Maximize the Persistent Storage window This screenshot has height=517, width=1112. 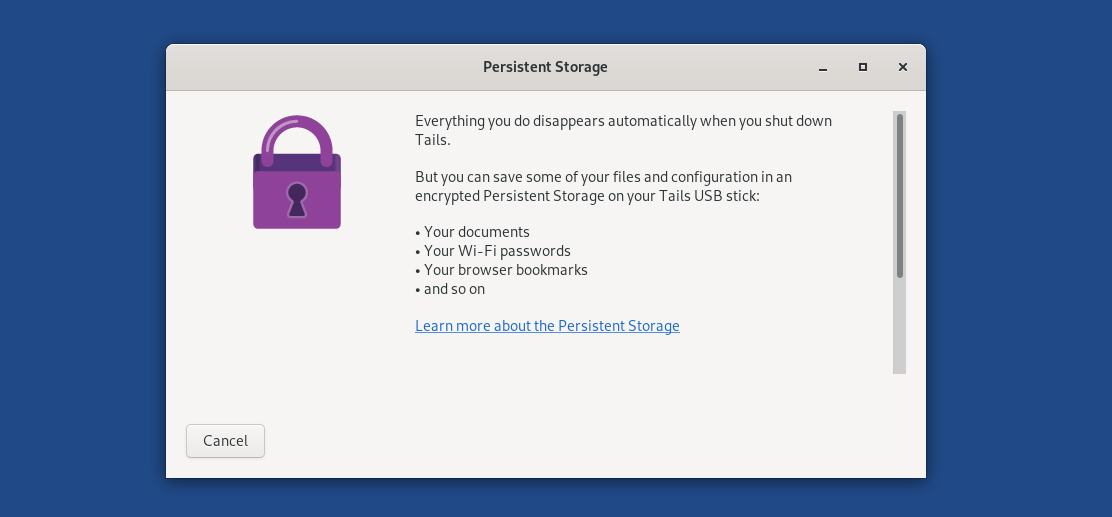tap(862, 67)
